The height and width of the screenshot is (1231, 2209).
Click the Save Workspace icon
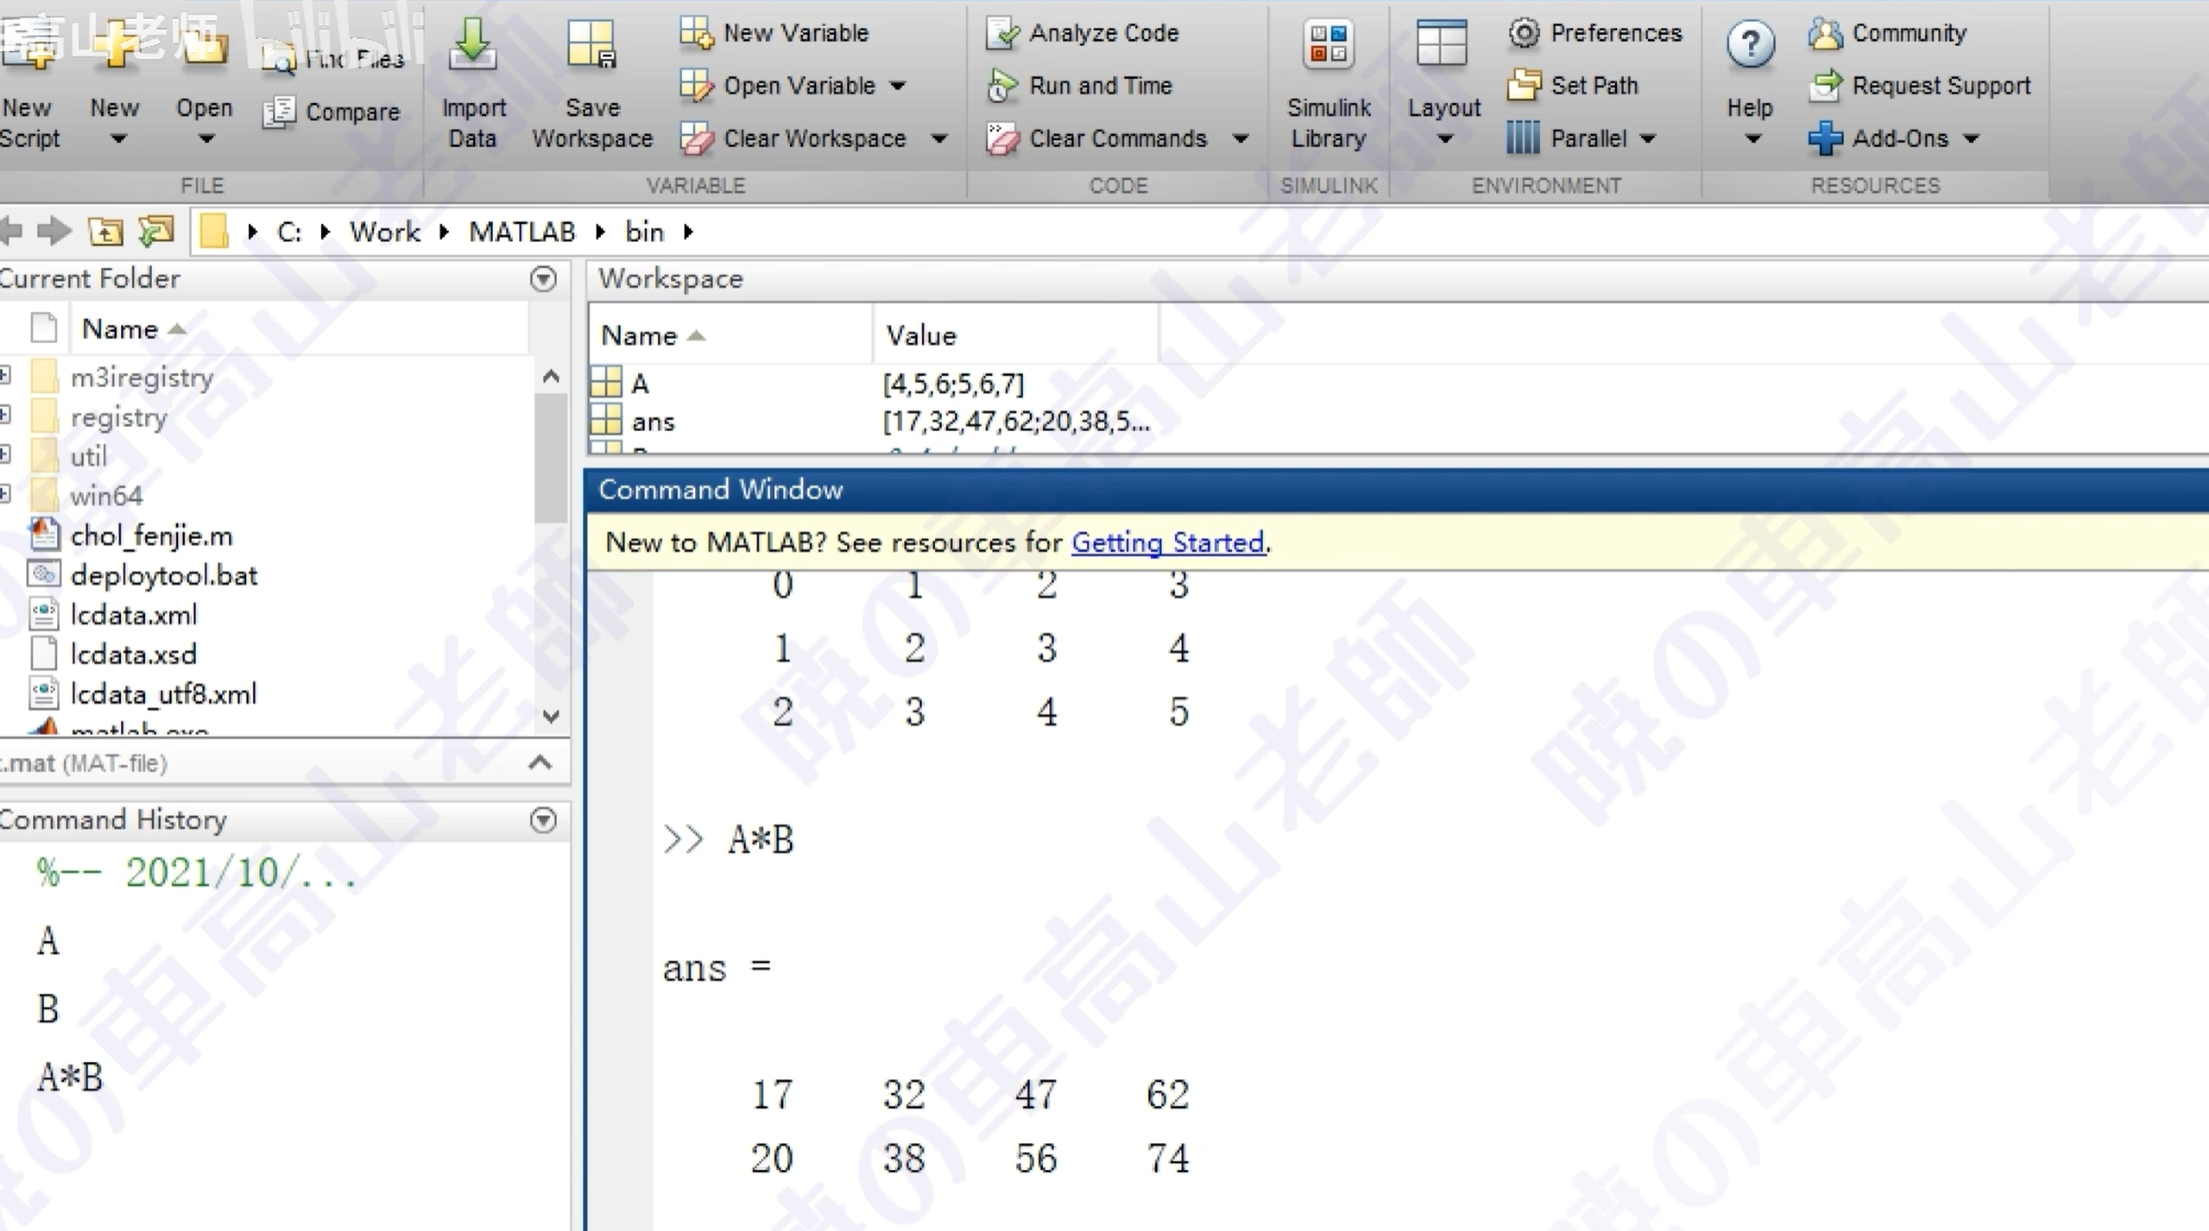591,45
